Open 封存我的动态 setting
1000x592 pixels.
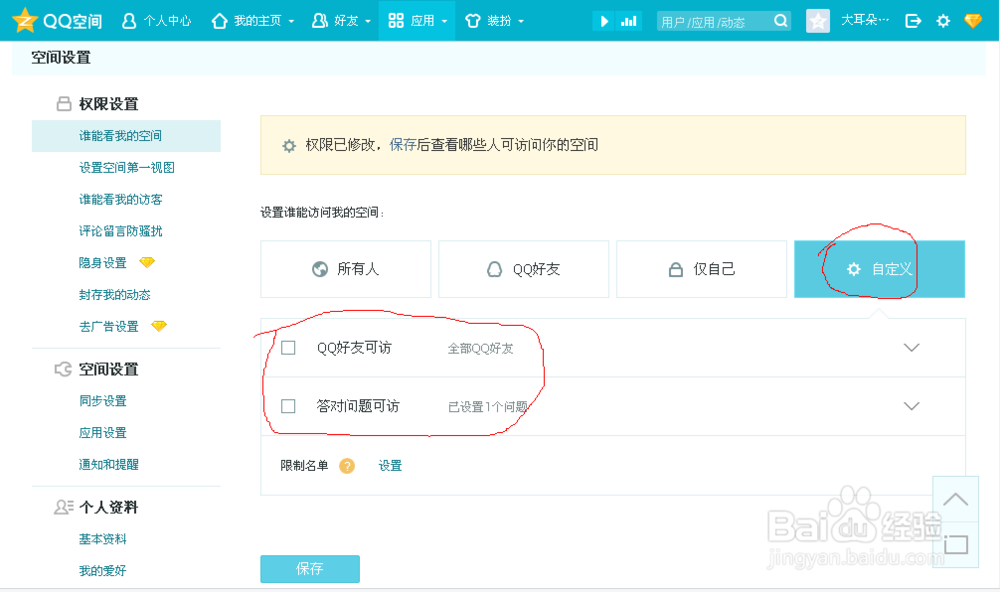click(115, 295)
